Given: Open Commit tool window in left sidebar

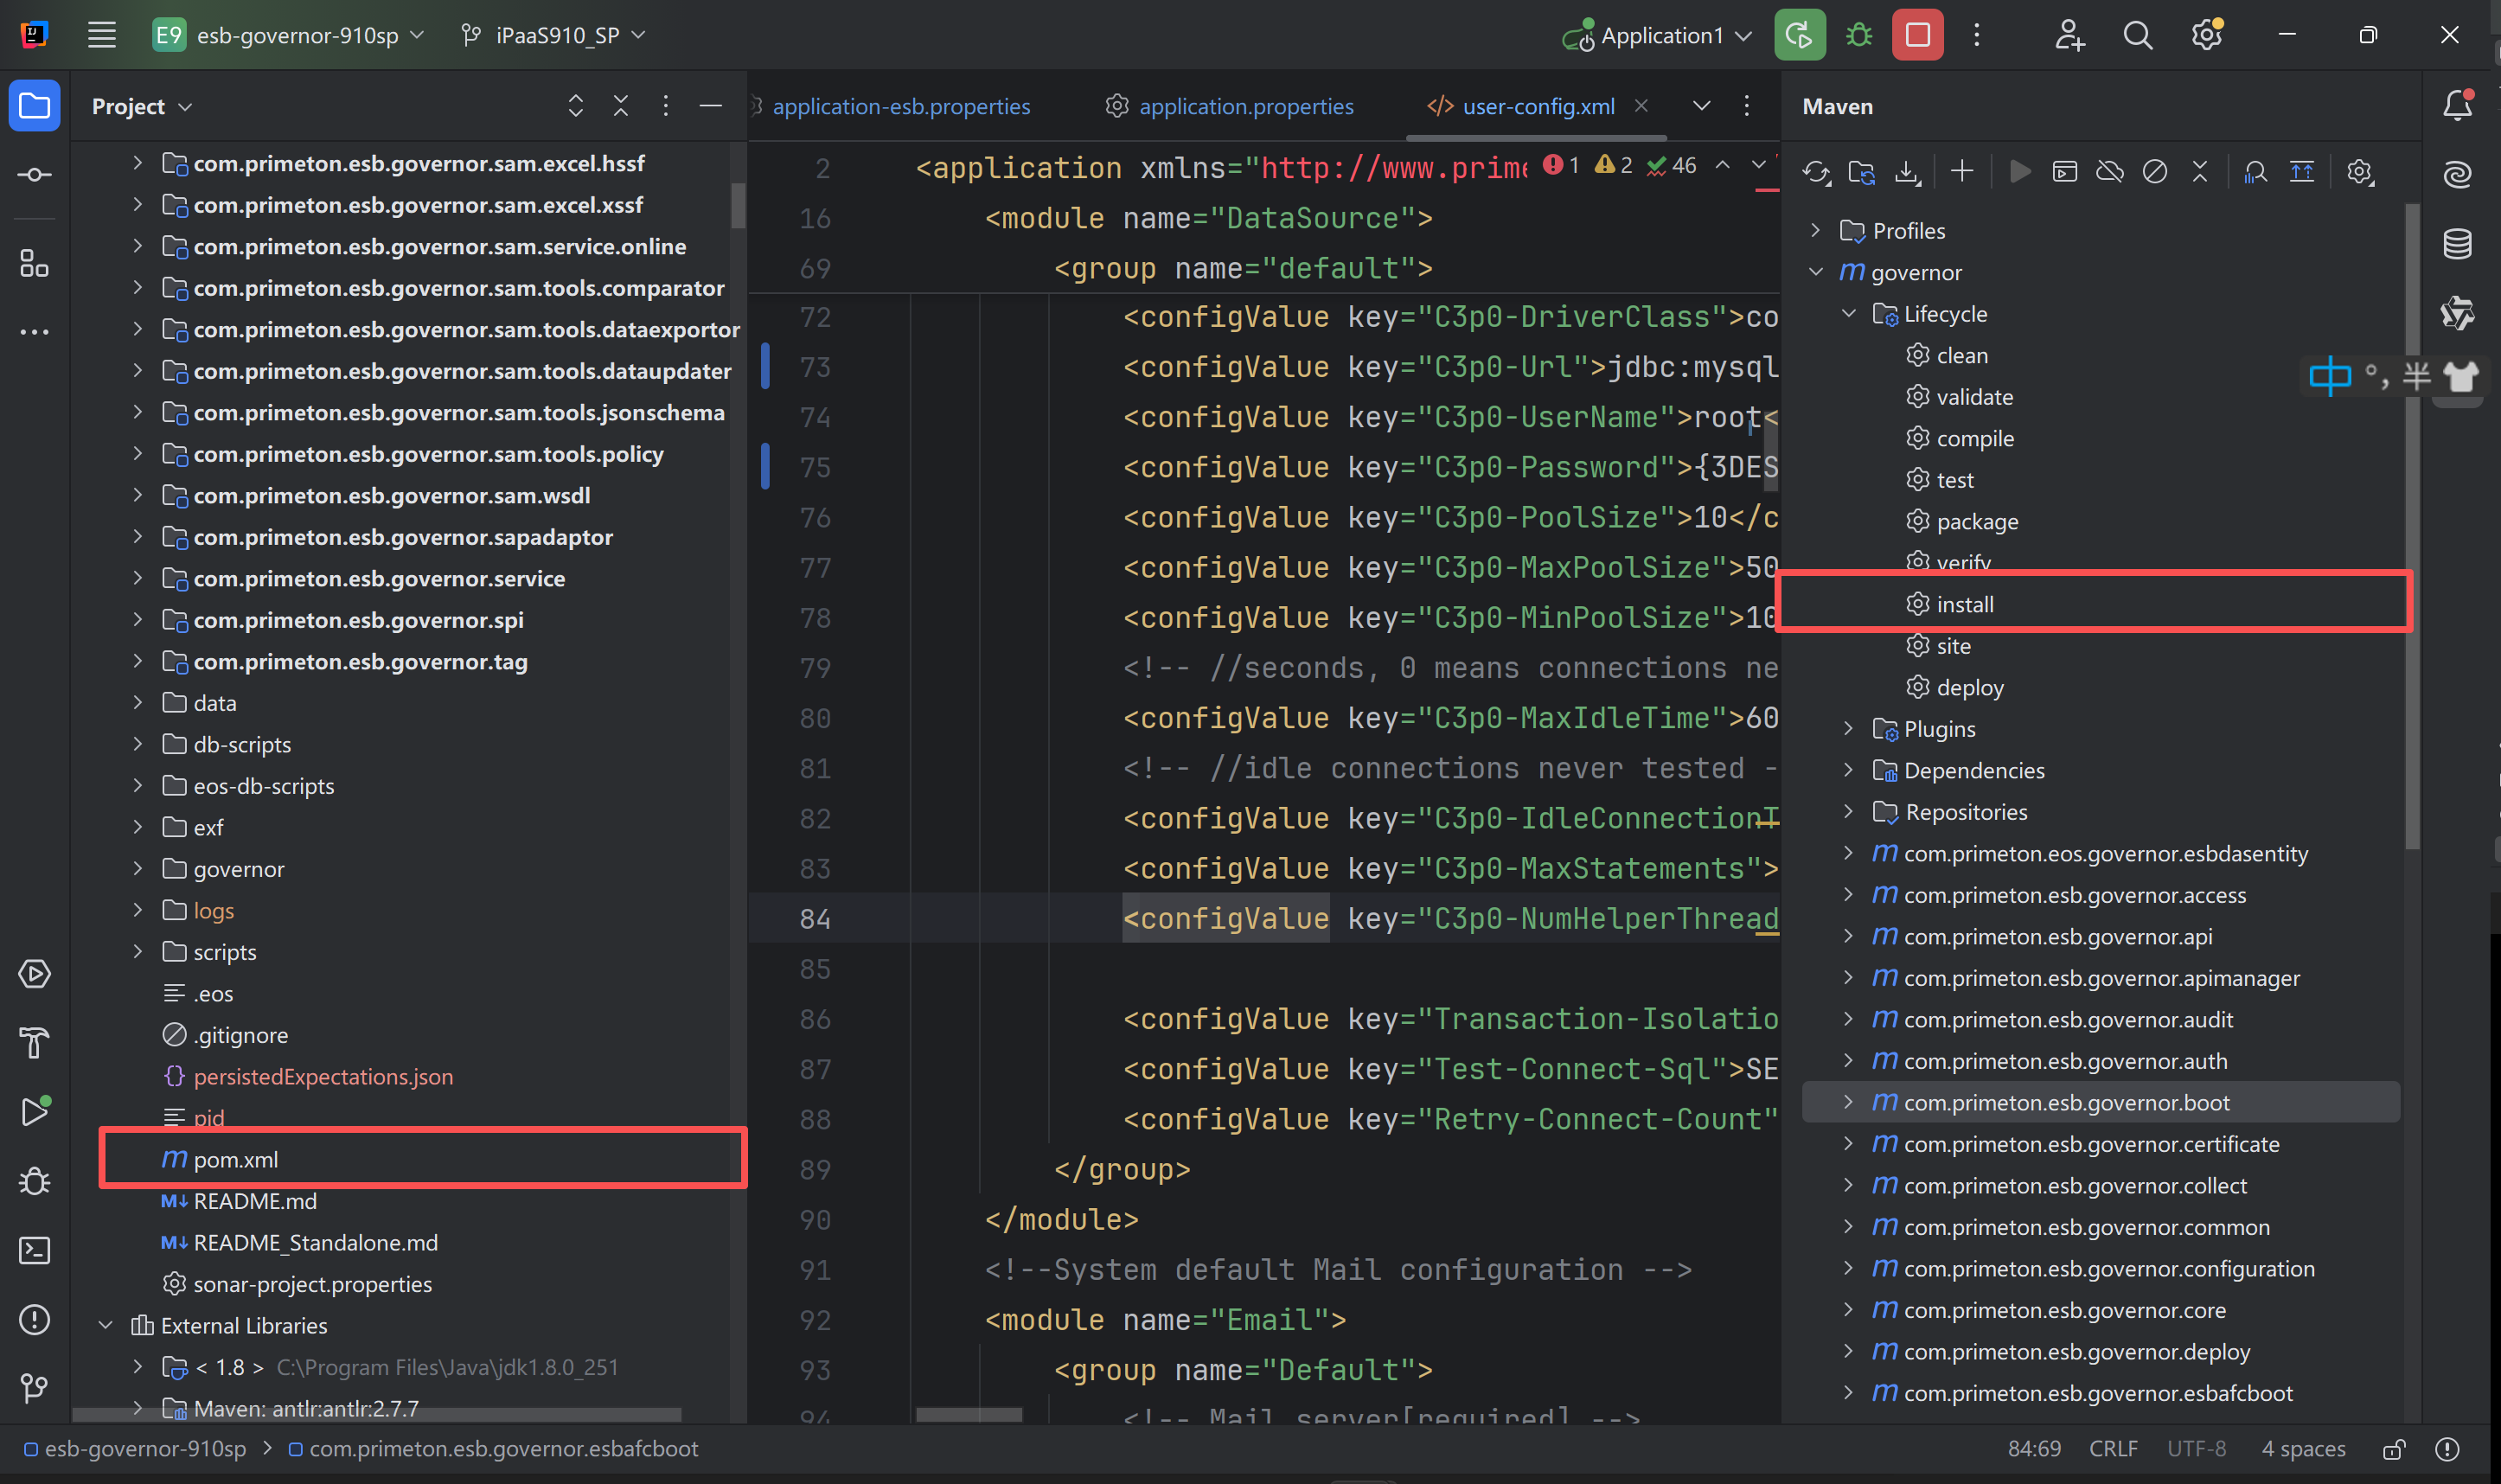Looking at the screenshot, I should tap(34, 175).
